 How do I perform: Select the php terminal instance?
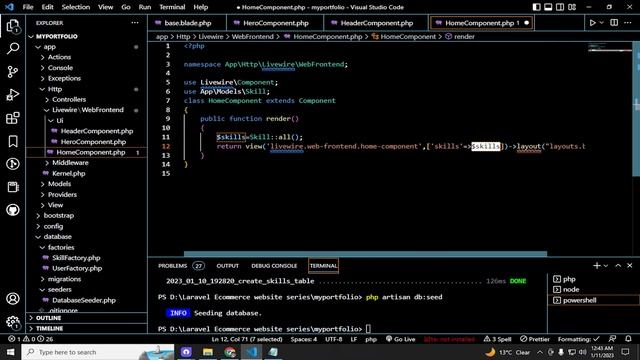(x=594, y=279)
